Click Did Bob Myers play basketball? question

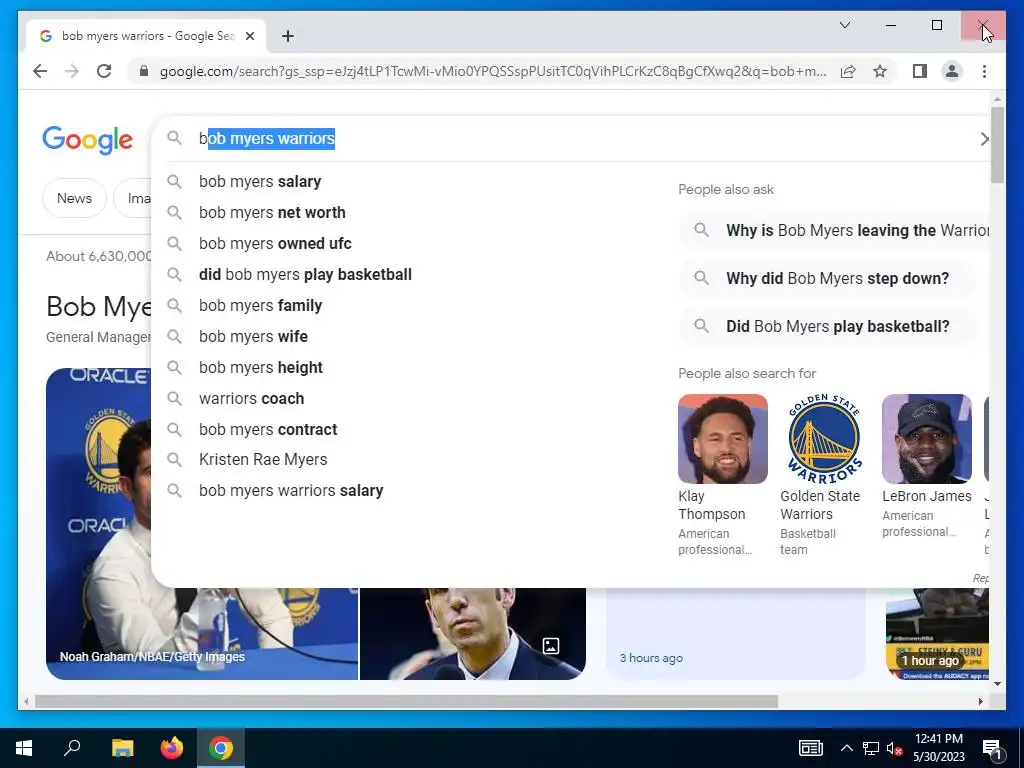[827, 327]
